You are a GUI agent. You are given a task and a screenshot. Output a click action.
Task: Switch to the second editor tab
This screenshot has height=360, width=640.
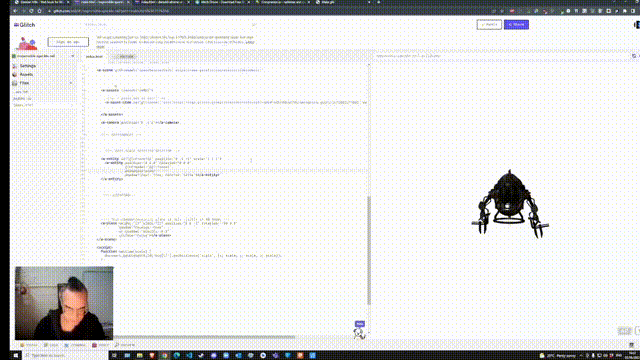tap(124, 56)
